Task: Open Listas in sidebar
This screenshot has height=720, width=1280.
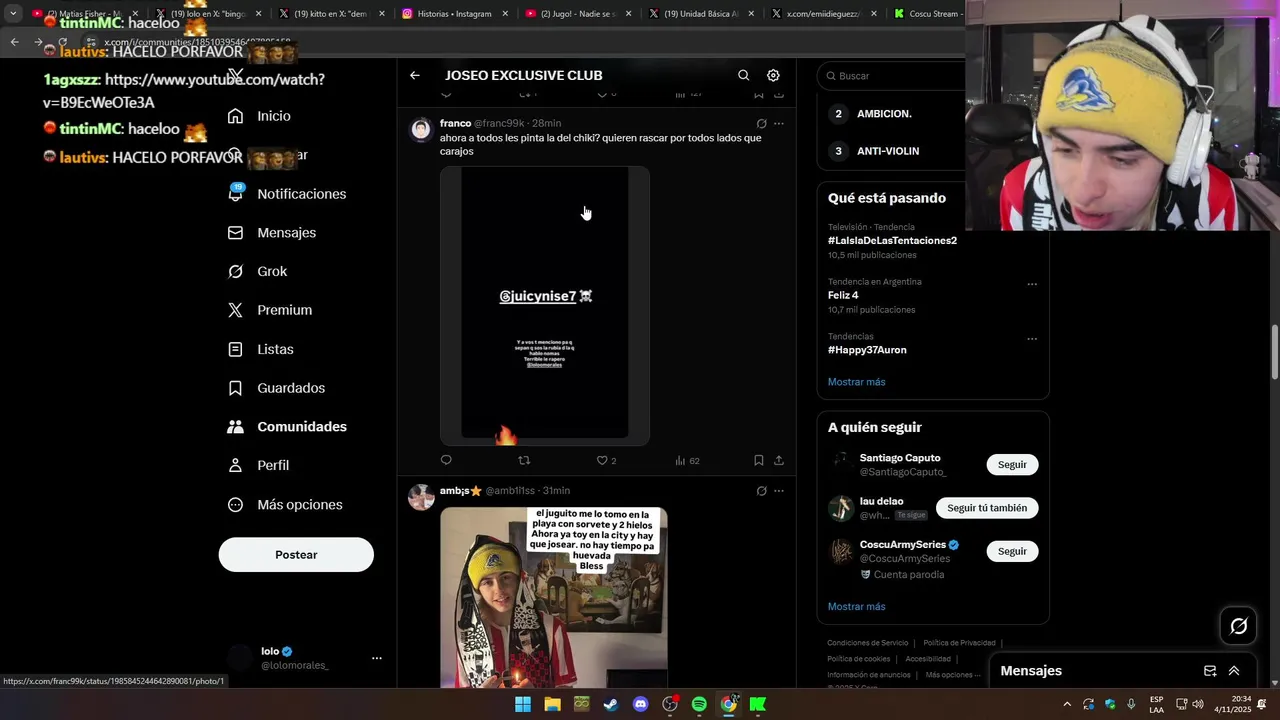Action: point(261,349)
